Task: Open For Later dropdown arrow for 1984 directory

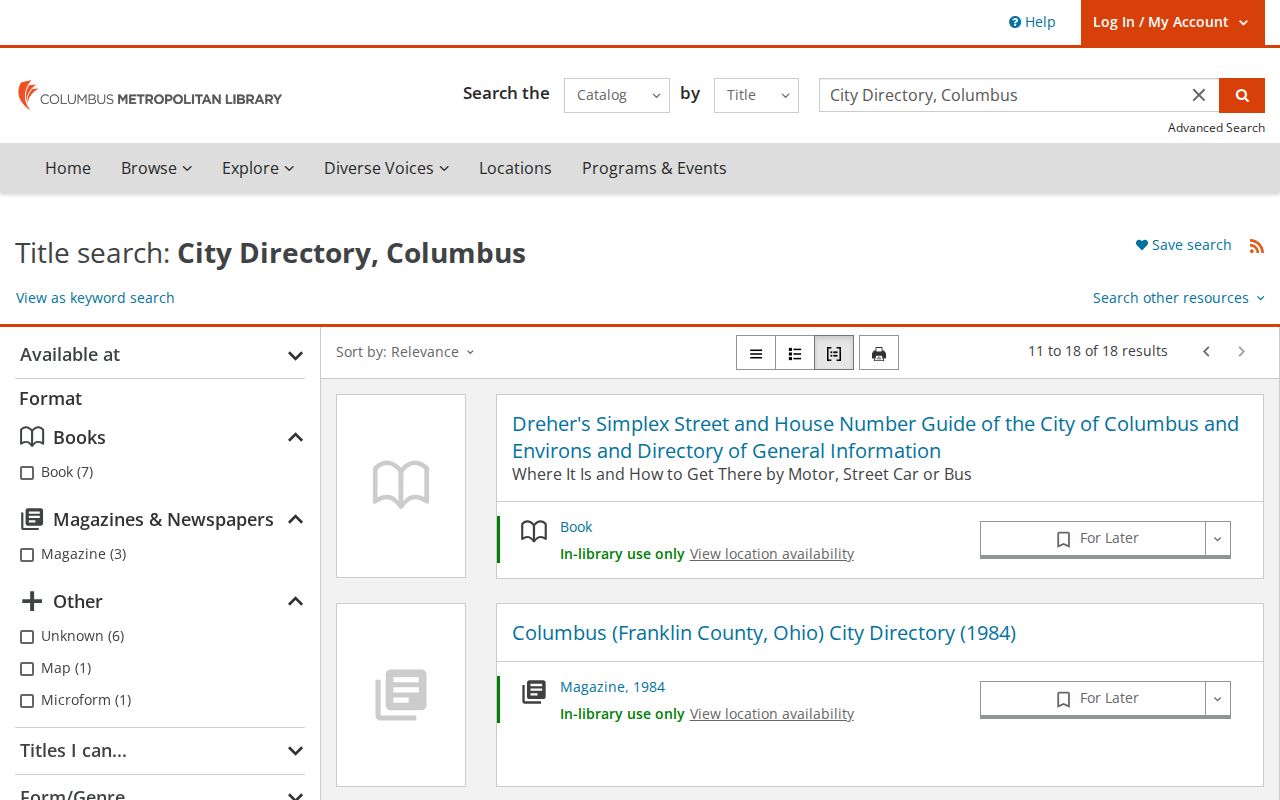Action: pyautogui.click(x=1217, y=699)
